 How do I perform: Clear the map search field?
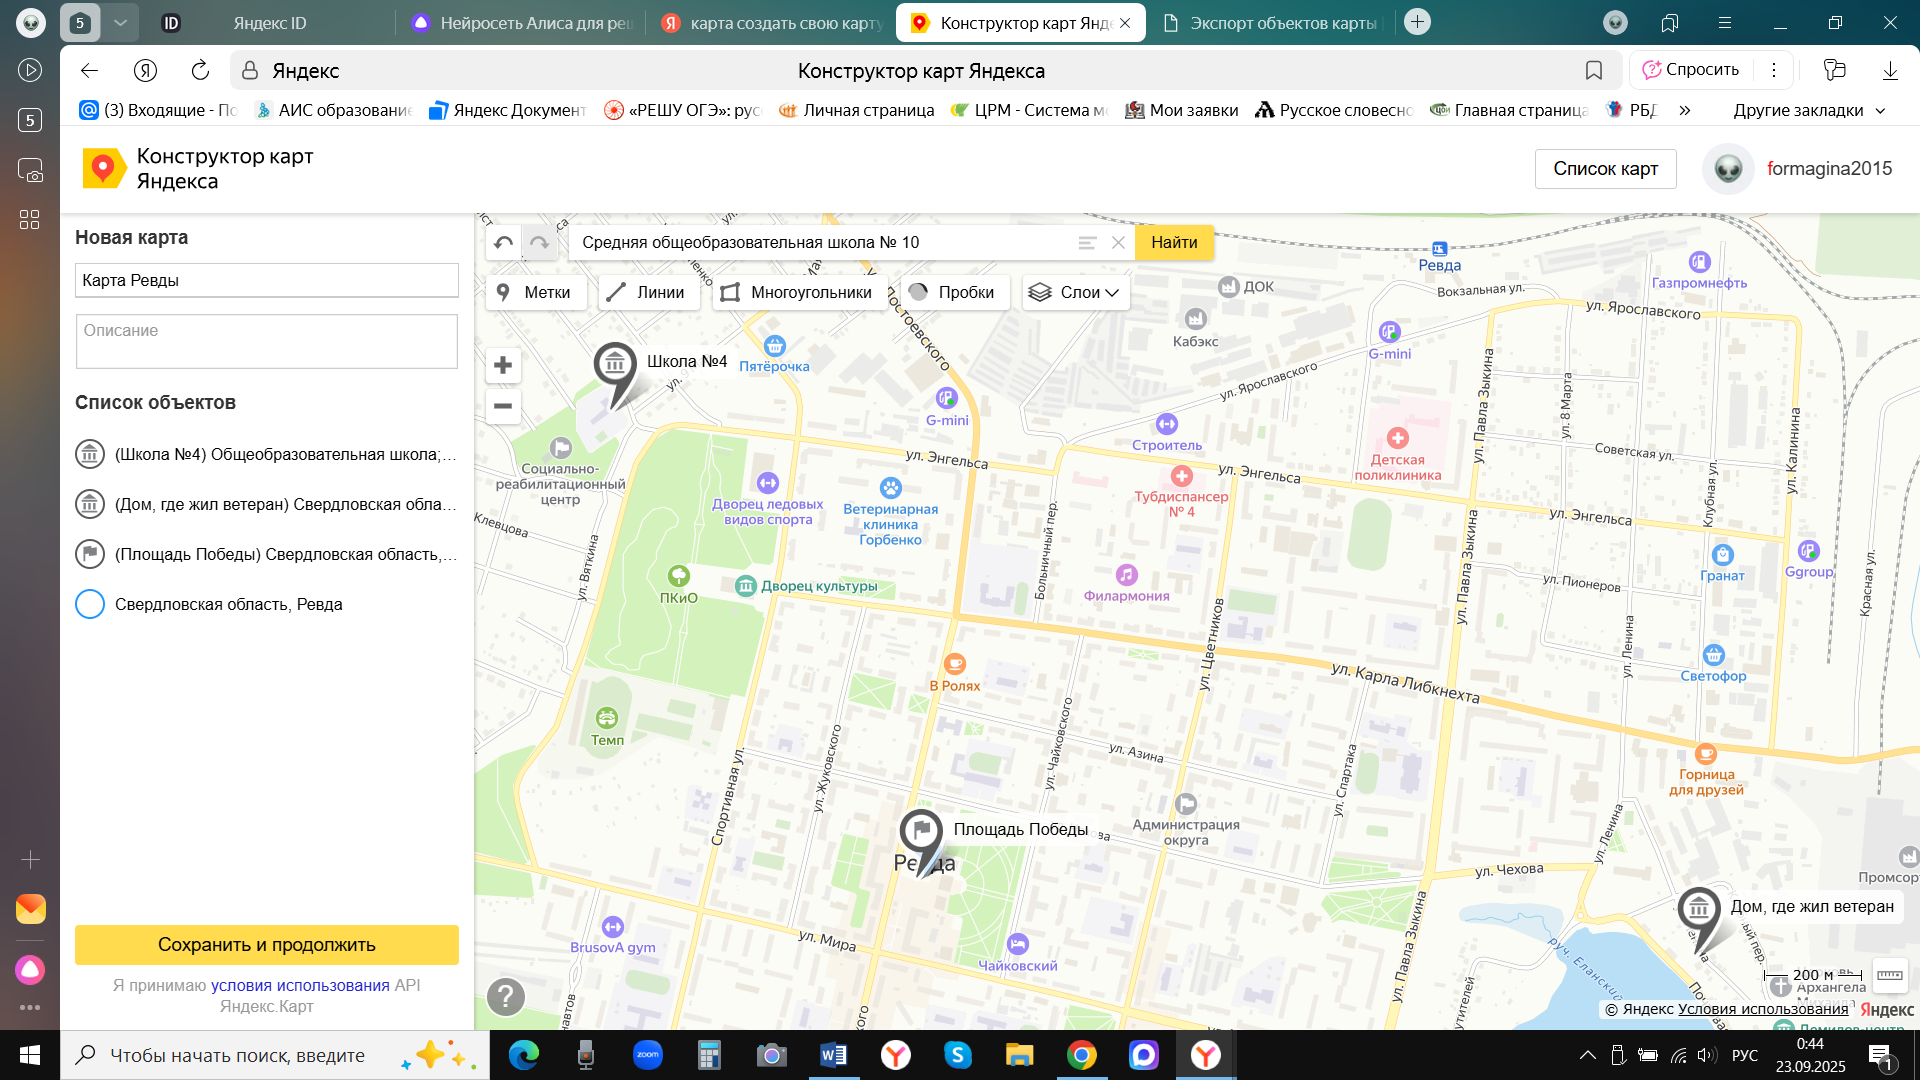click(x=1118, y=242)
